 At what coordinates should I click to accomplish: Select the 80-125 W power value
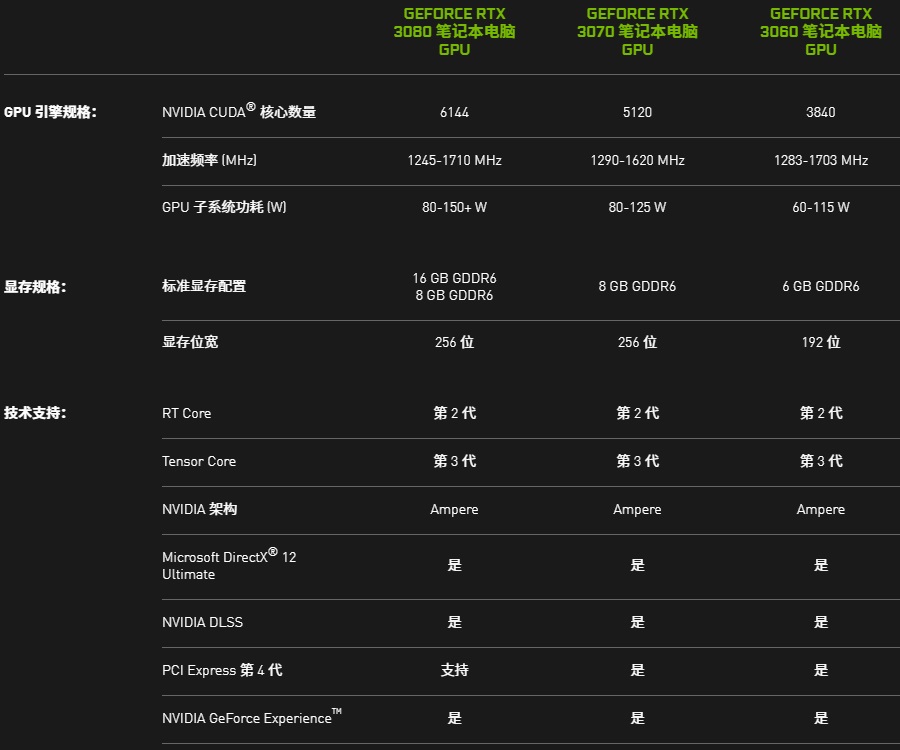[x=637, y=207]
